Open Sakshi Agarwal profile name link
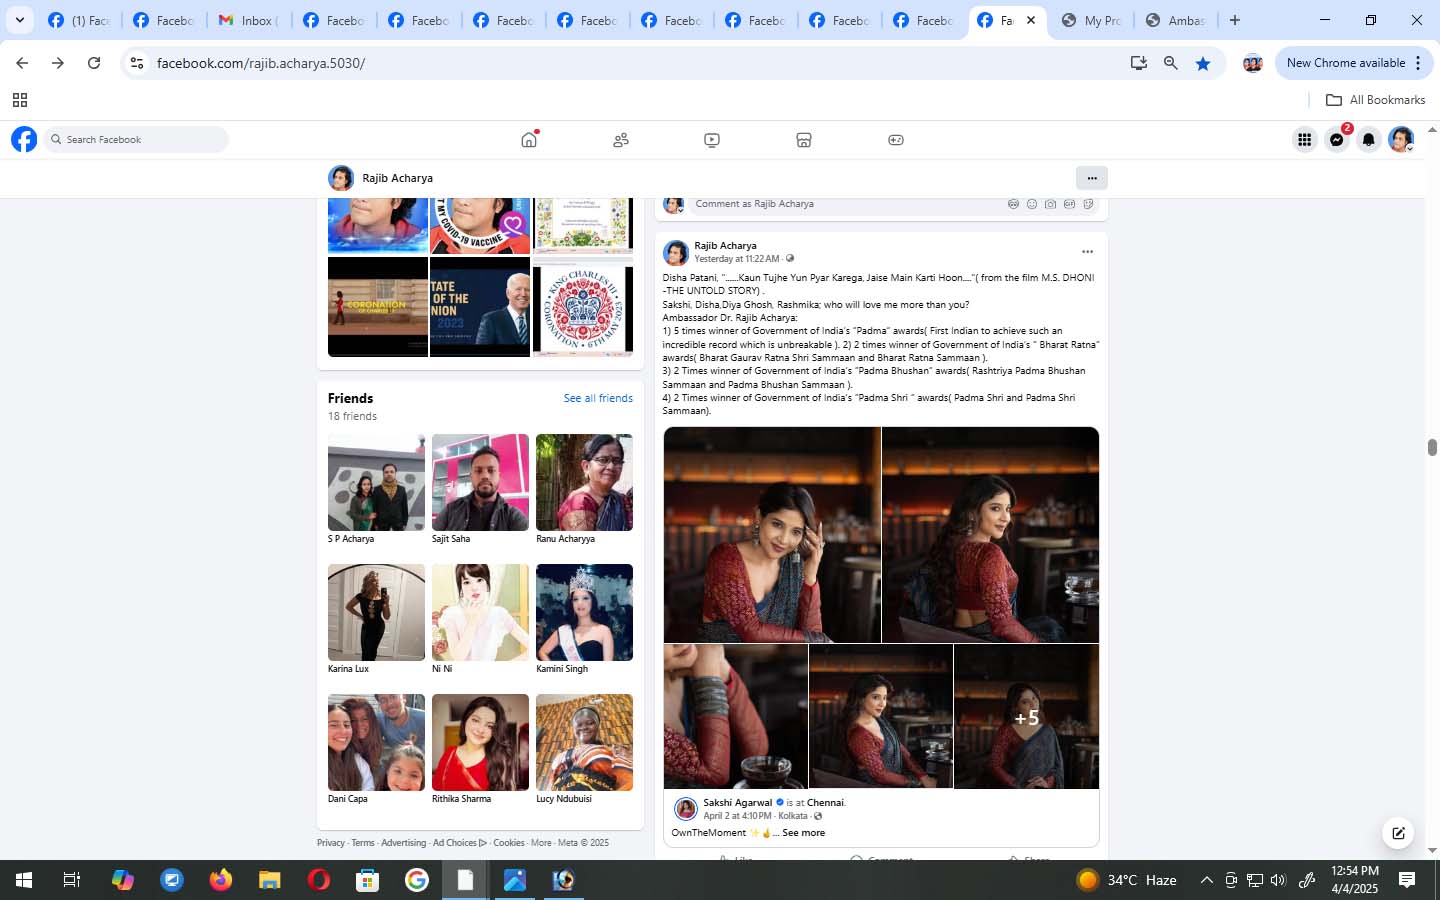Screen dimensions: 1440x900 [x=738, y=802]
